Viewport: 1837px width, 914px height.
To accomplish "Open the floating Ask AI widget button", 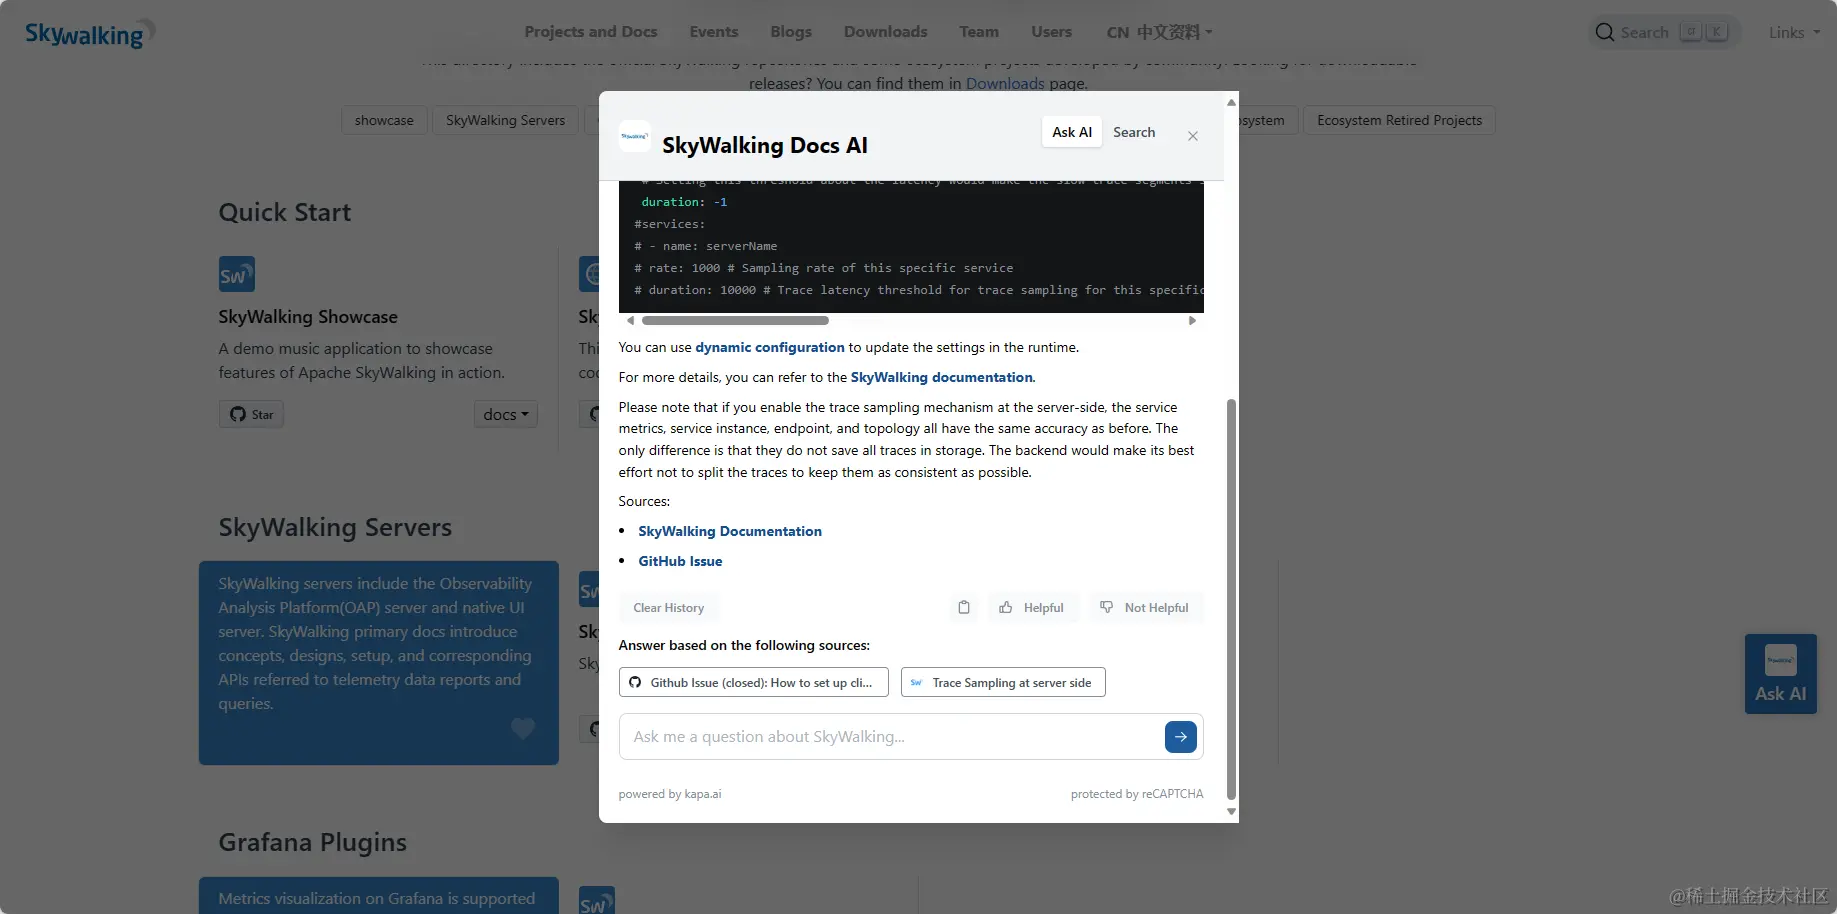I will tap(1780, 674).
